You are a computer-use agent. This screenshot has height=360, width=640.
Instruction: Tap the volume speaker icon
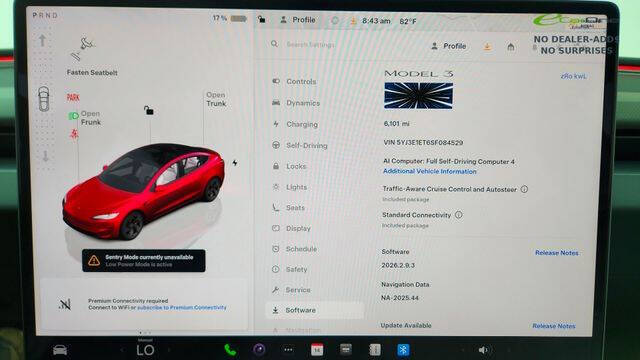(x=483, y=350)
